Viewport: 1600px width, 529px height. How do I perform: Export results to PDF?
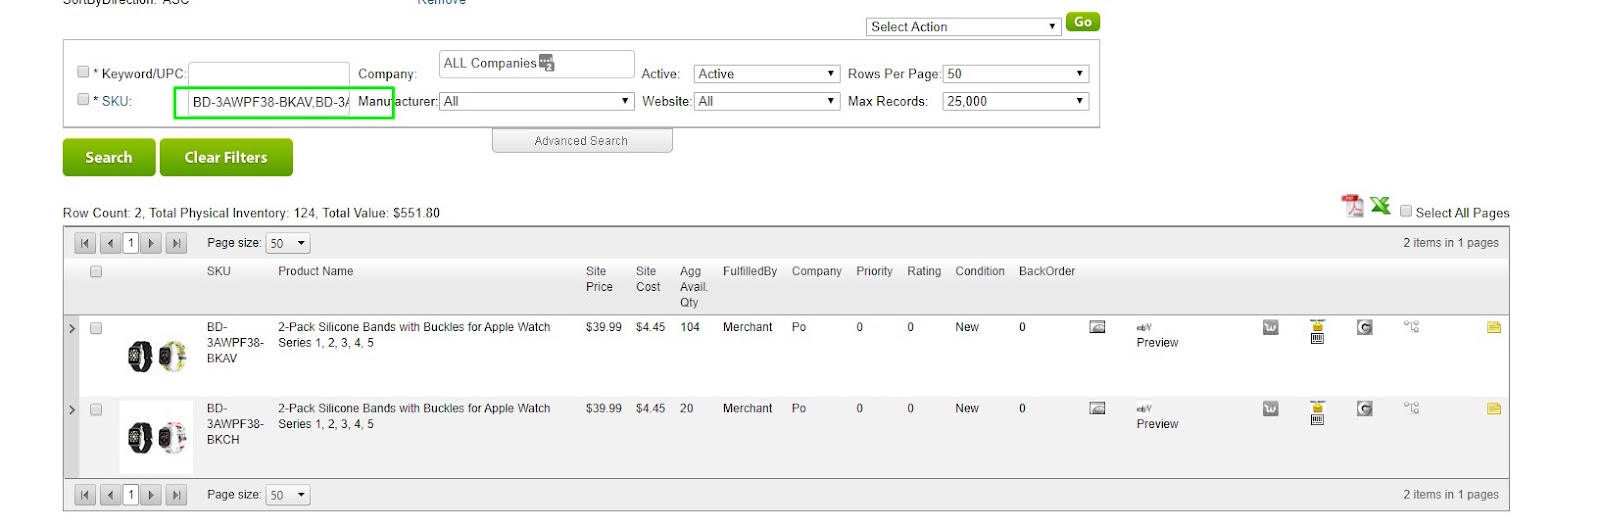point(1352,206)
